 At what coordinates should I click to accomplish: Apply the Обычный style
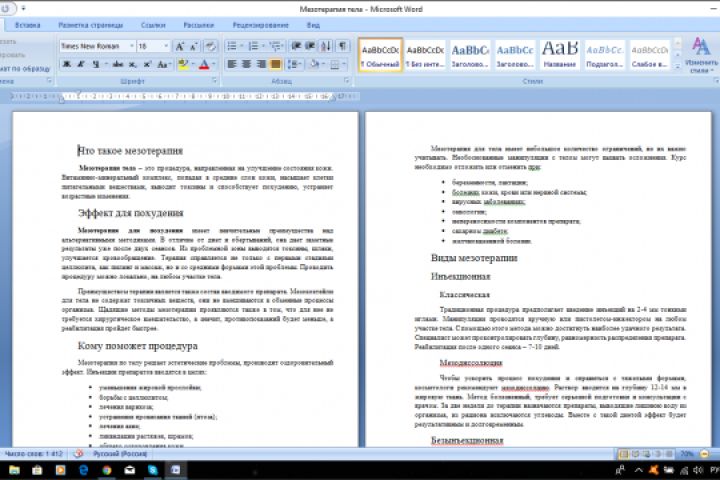pos(380,55)
